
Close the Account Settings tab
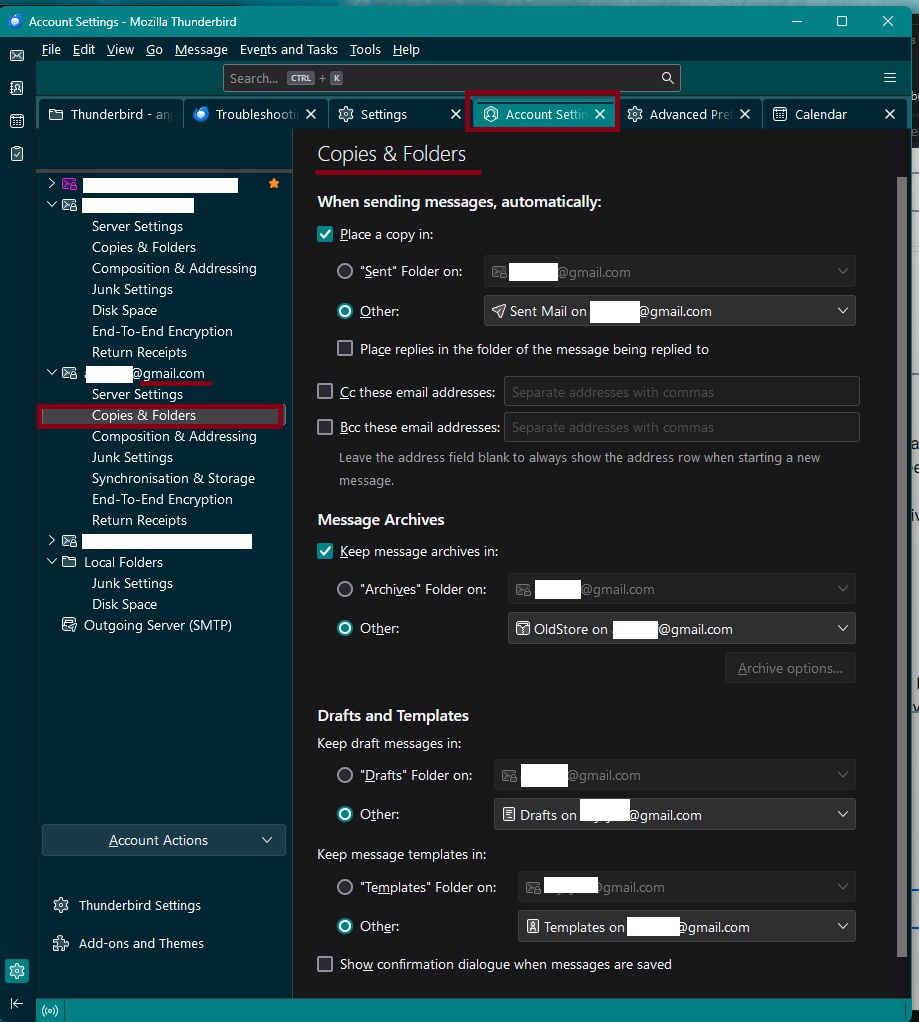(600, 114)
